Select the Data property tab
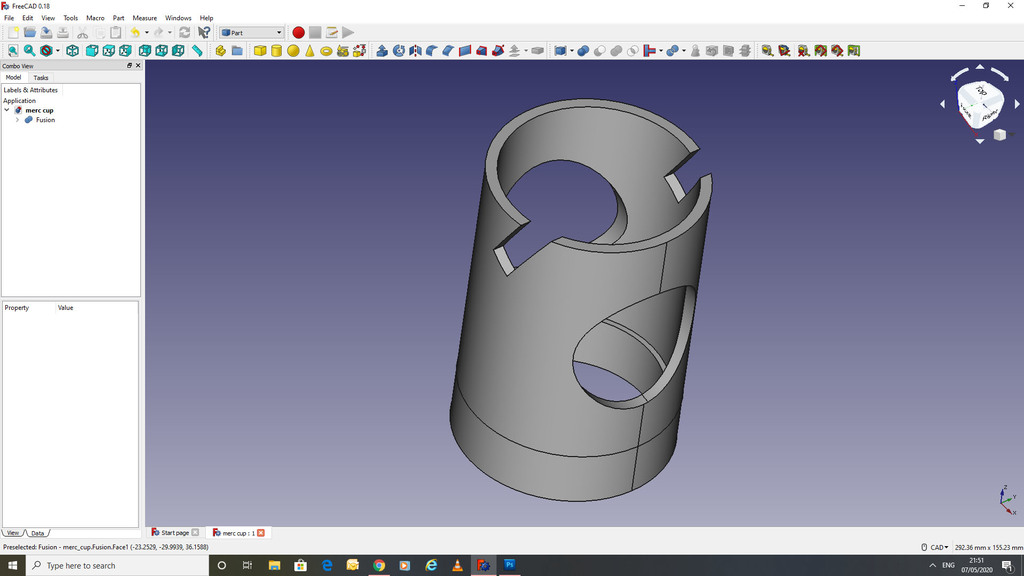Image resolution: width=1024 pixels, height=576 pixels. pos(37,533)
